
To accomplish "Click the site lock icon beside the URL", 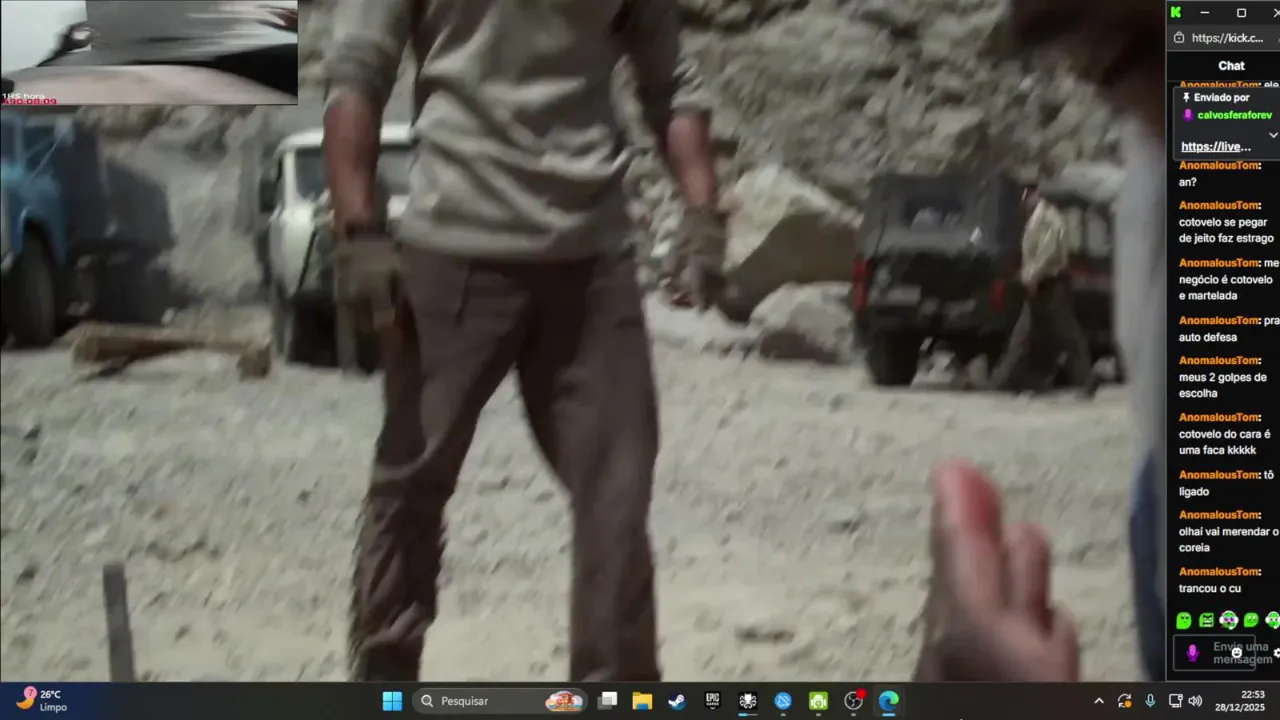I will (x=1178, y=38).
